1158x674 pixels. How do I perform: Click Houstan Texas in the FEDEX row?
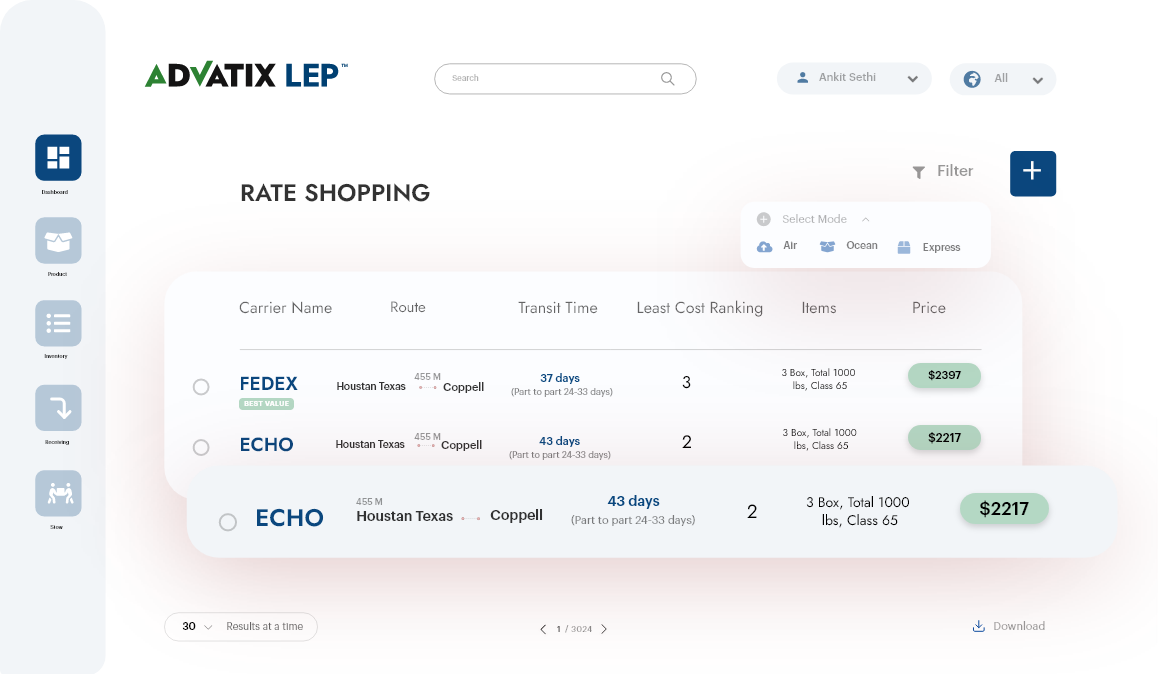tap(371, 386)
